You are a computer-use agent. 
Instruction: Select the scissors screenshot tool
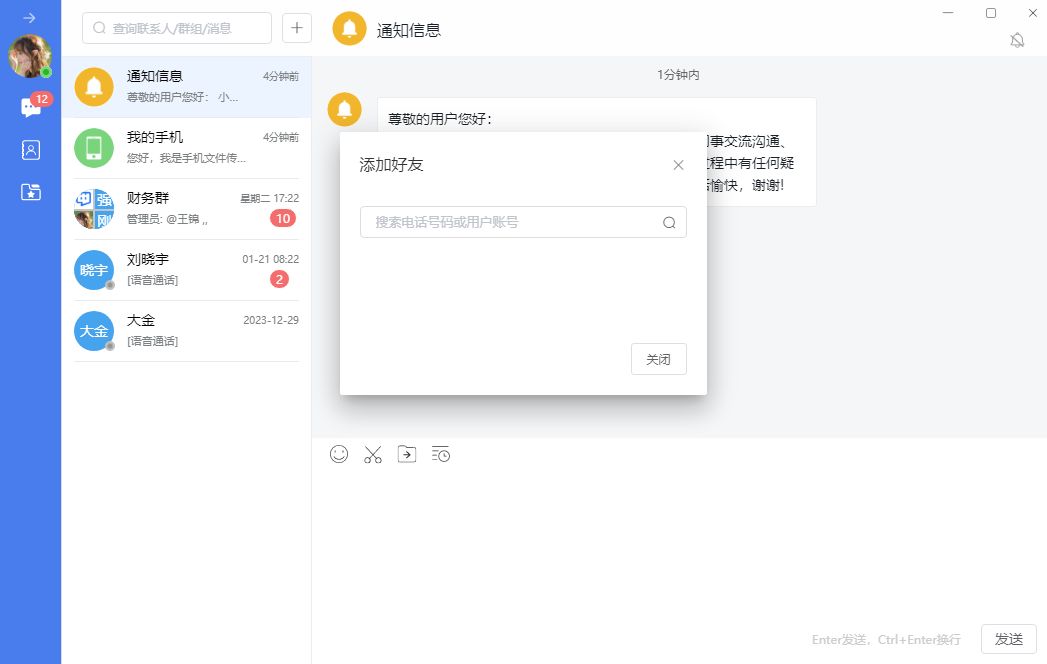373,454
